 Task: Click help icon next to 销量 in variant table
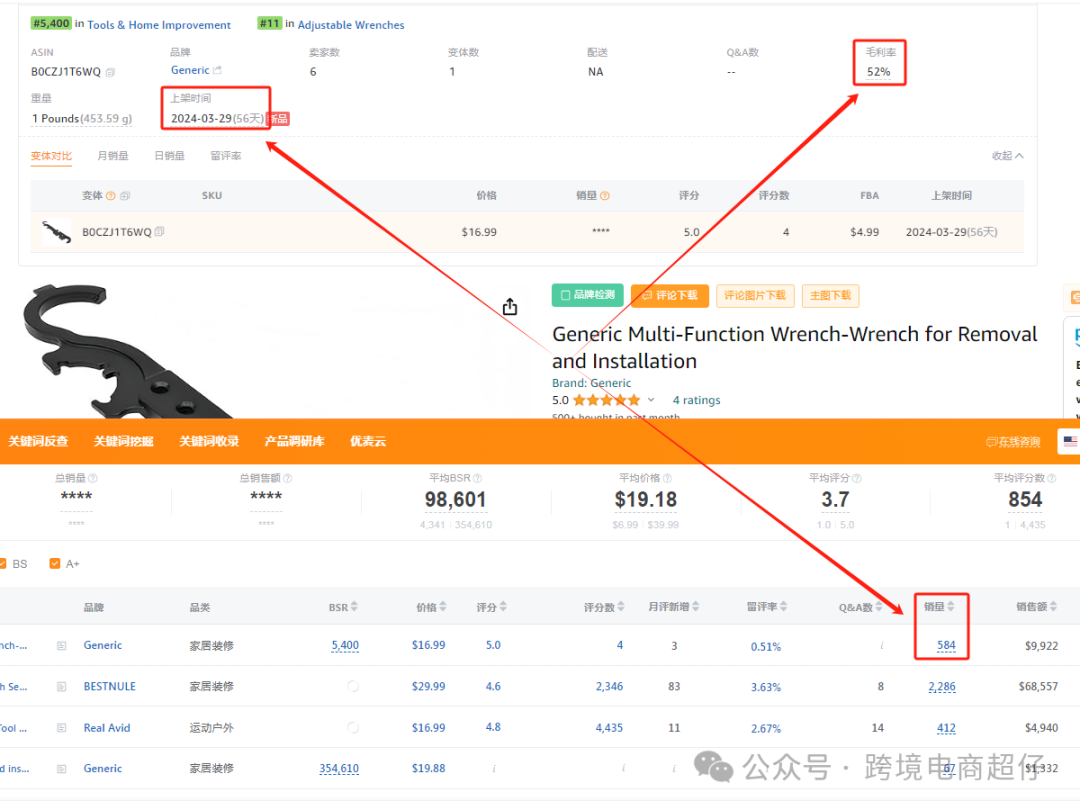605,196
